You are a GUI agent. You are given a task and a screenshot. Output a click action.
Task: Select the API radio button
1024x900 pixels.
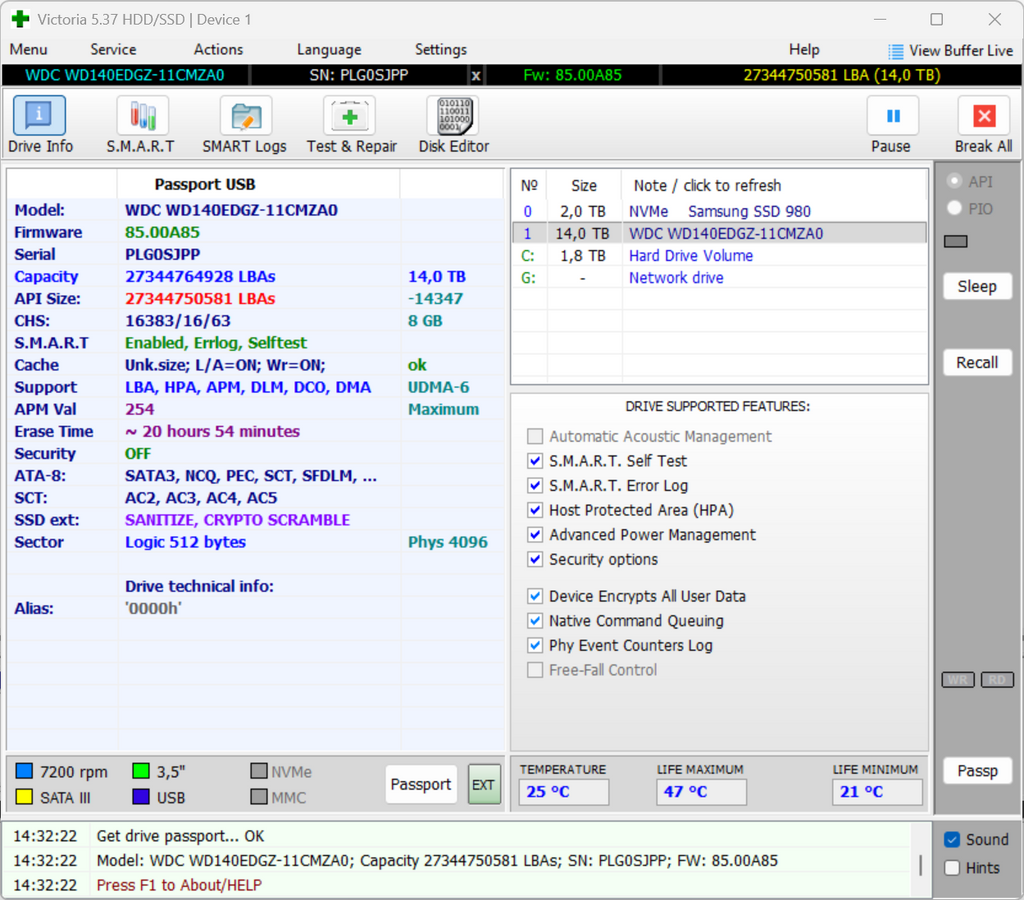pos(954,180)
